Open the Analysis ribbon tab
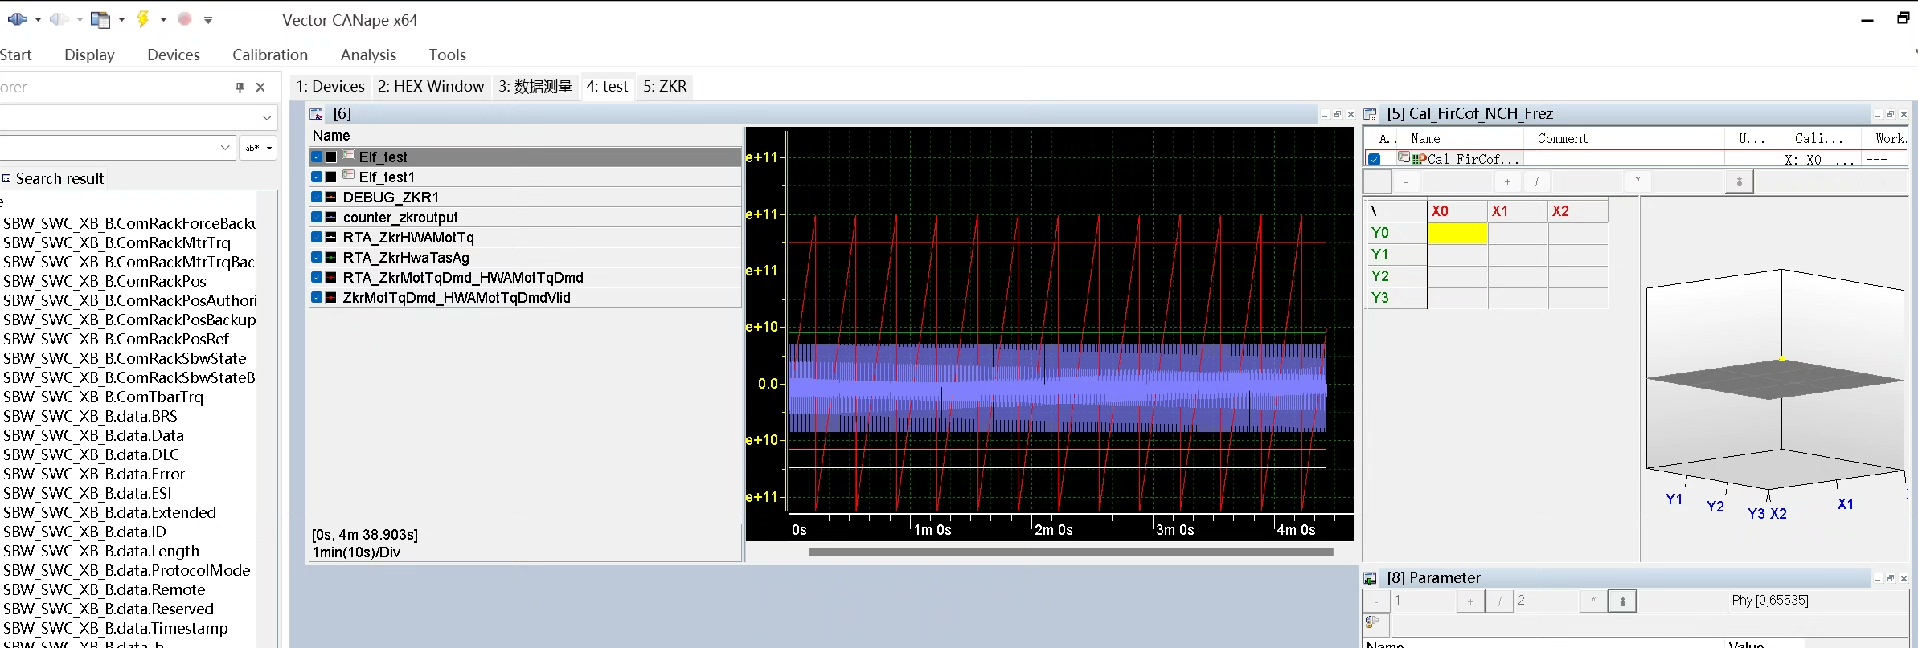Viewport: 1918px width, 648px height. tap(368, 55)
